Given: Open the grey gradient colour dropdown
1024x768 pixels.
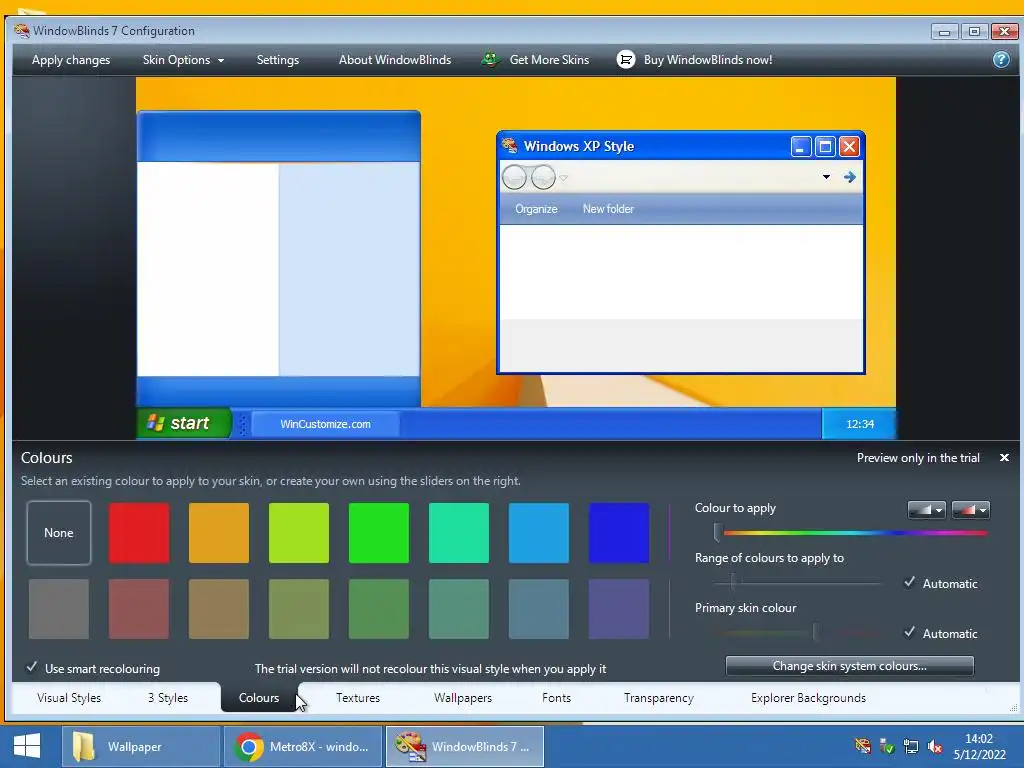Looking at the screenshot, I should point(926,510).
